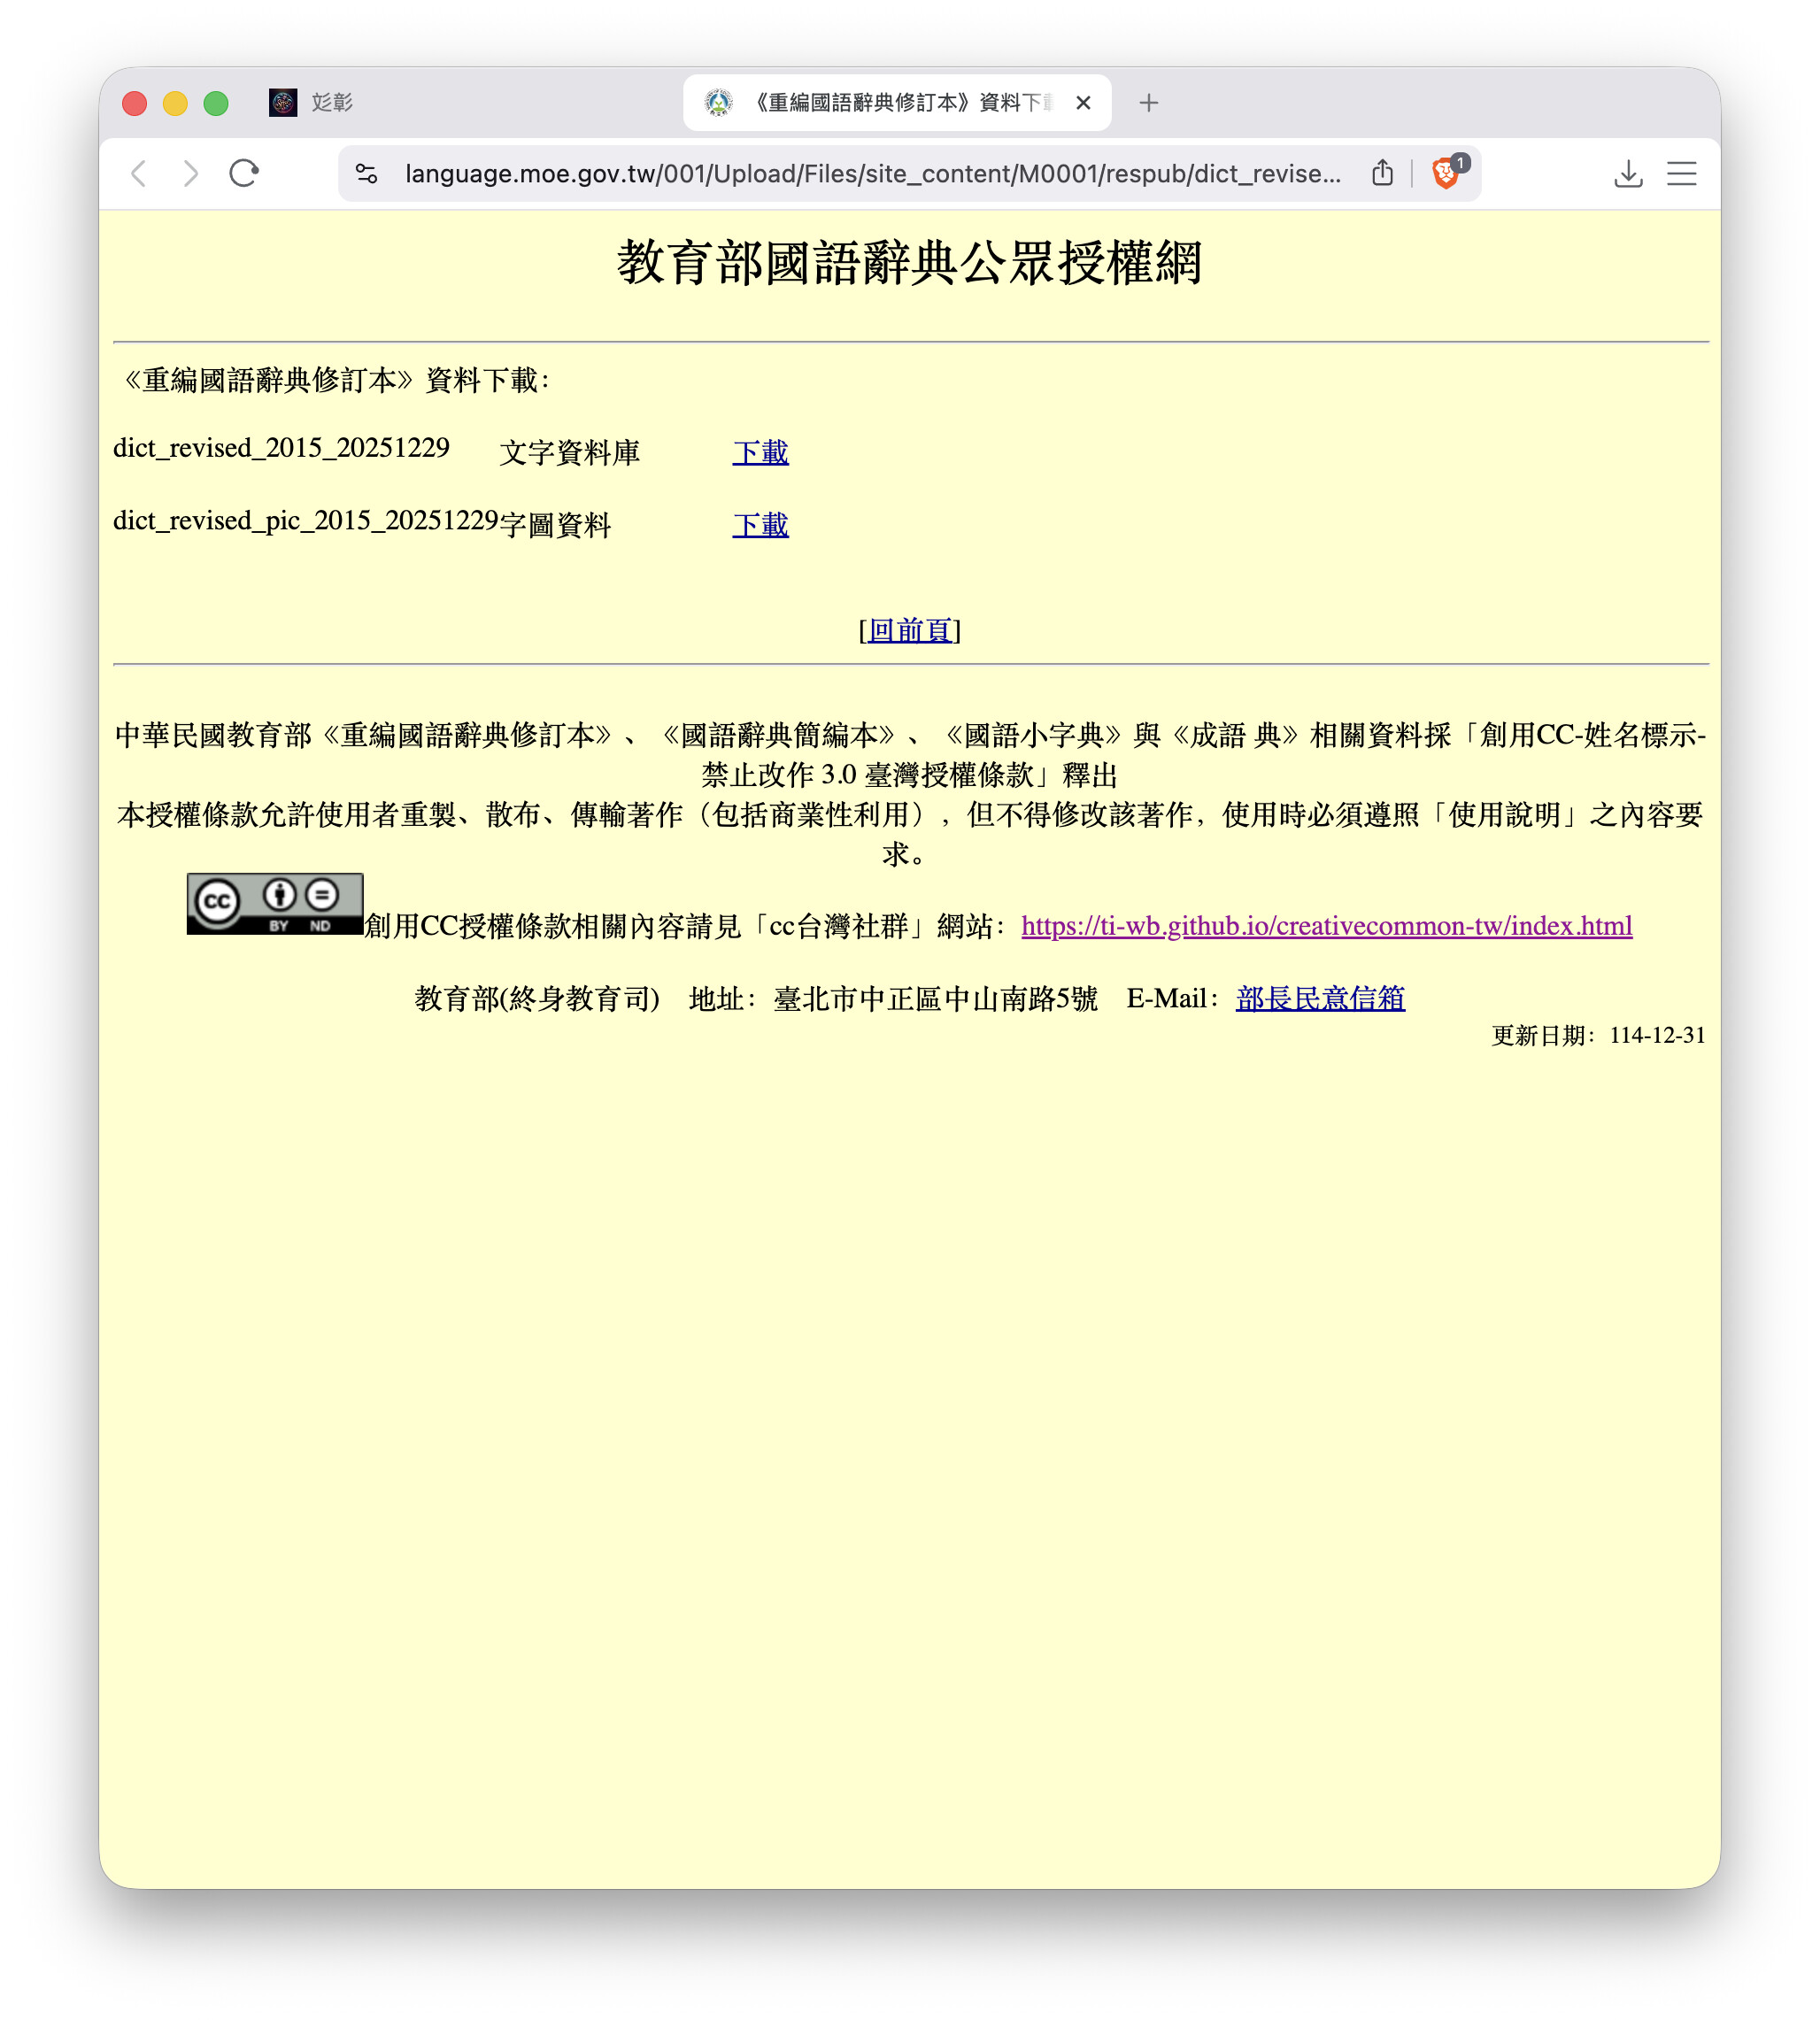Click the share icon in address bar
This screenshot has height=2020, width=1820.
coord(1382,174)
